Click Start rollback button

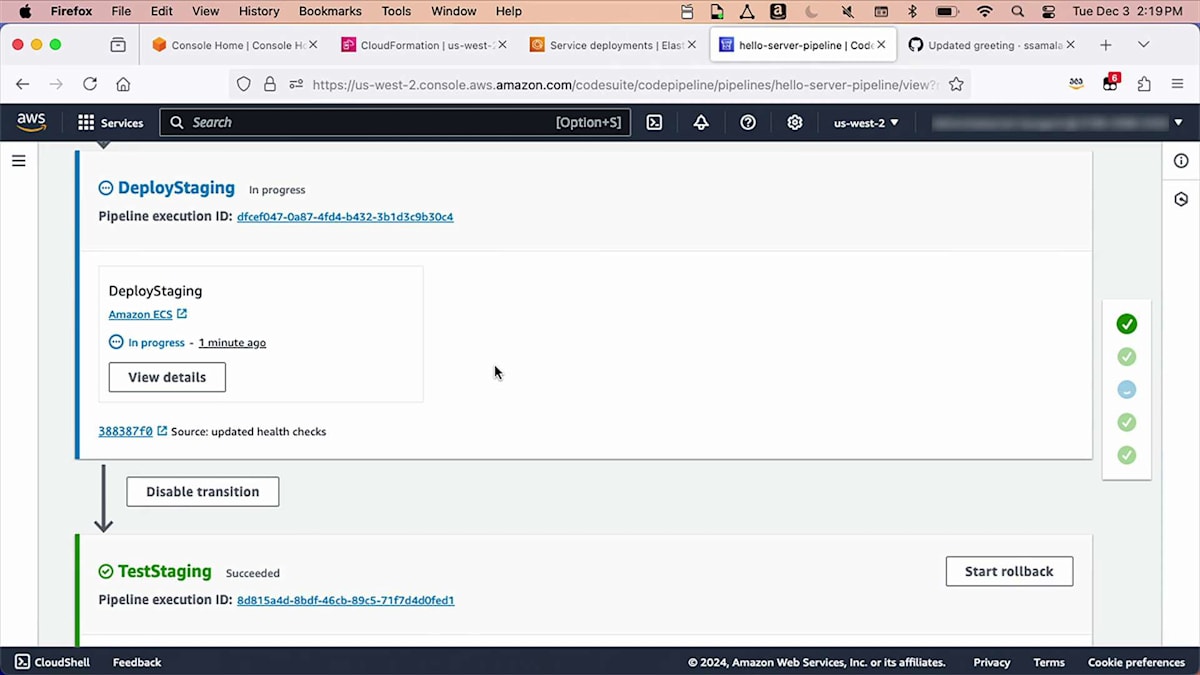(x=1009, y=571)
